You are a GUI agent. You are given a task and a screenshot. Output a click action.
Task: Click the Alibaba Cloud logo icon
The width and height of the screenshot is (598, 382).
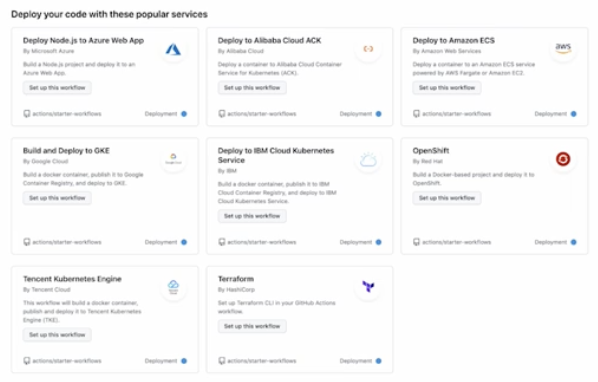(x=368, y=49)
